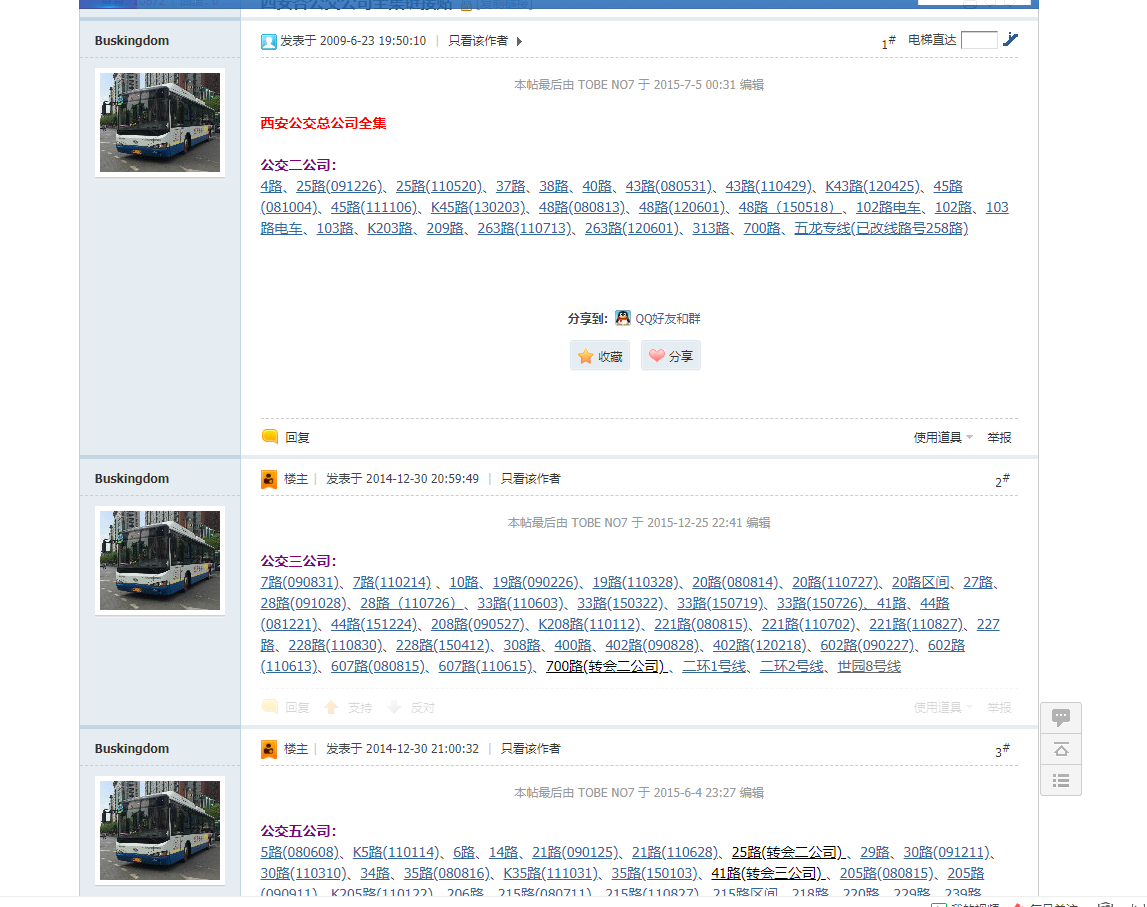Click the elevator jump arrow icon
Image resolution: width=1147 pixels, height=907 pixels.
[x=1010, y=39]
